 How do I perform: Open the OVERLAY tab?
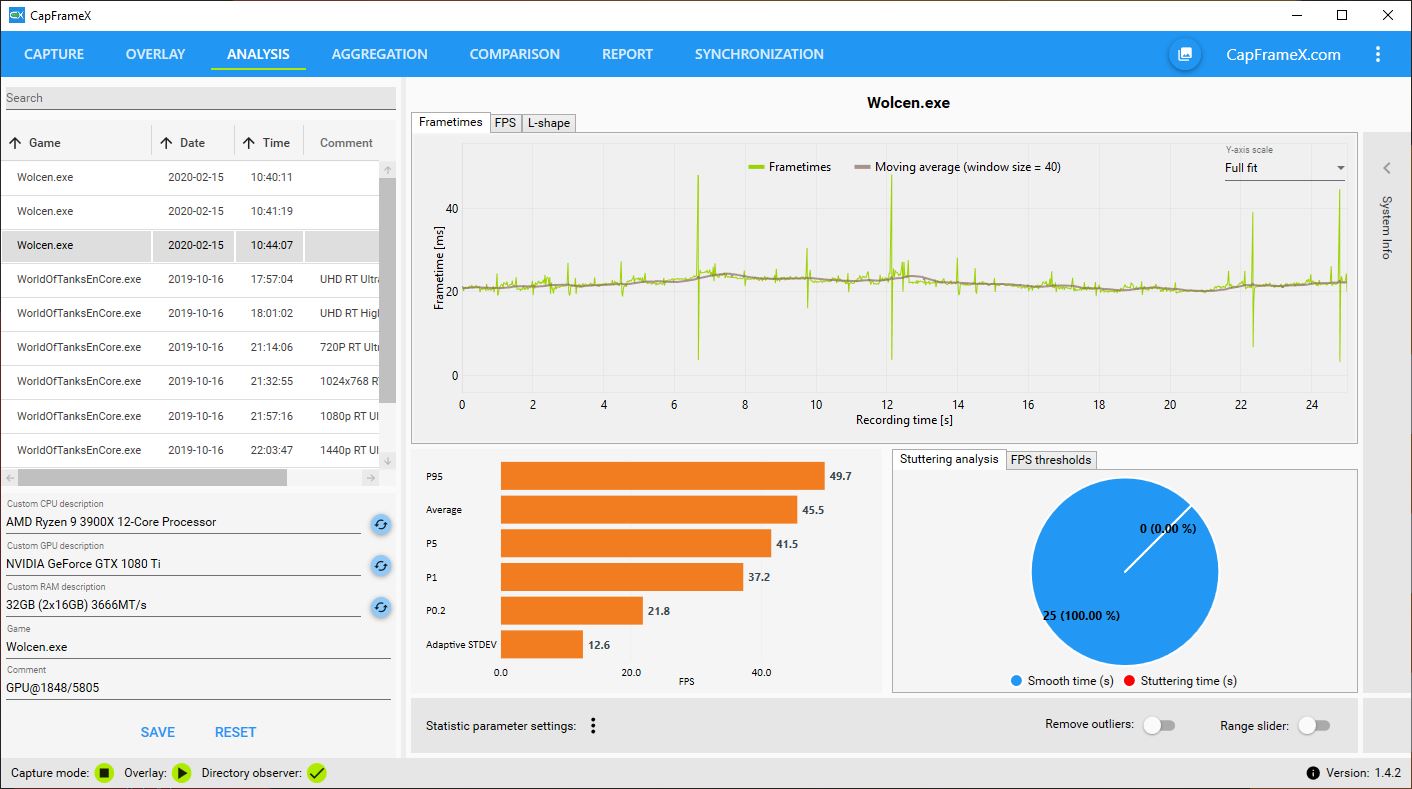click(x=155, y=54)
